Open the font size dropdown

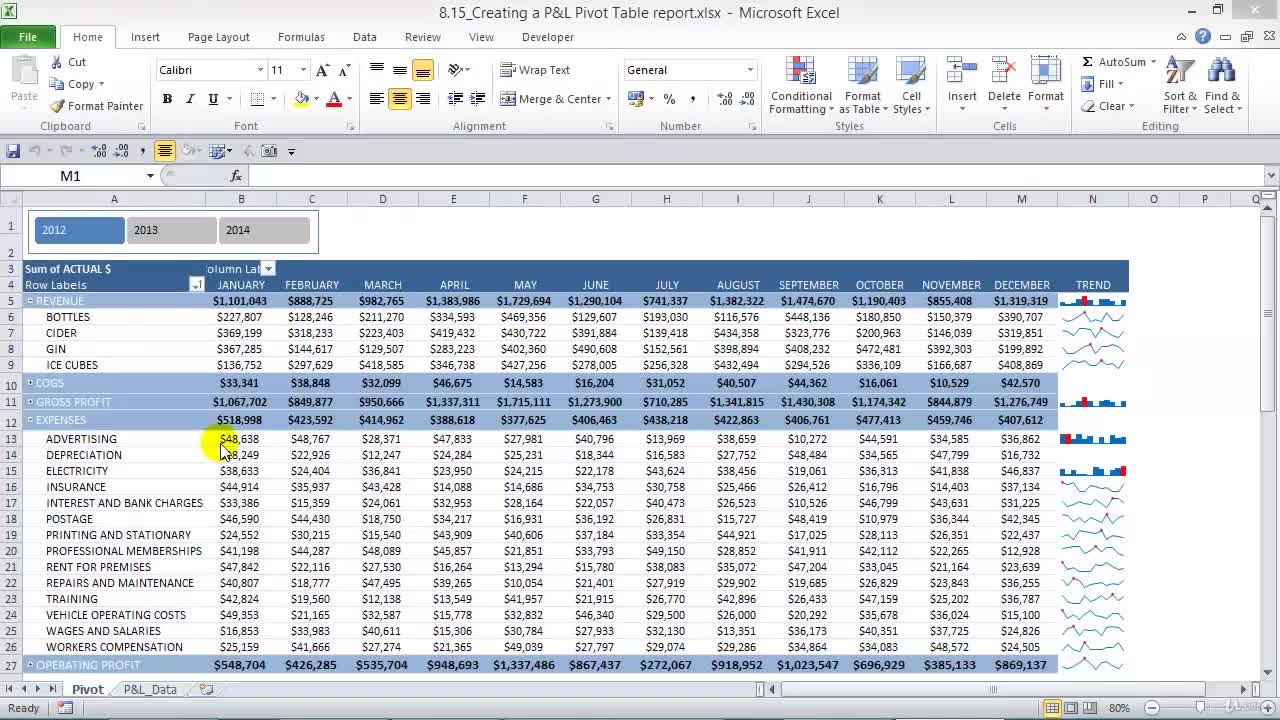(x=303, y=70)
